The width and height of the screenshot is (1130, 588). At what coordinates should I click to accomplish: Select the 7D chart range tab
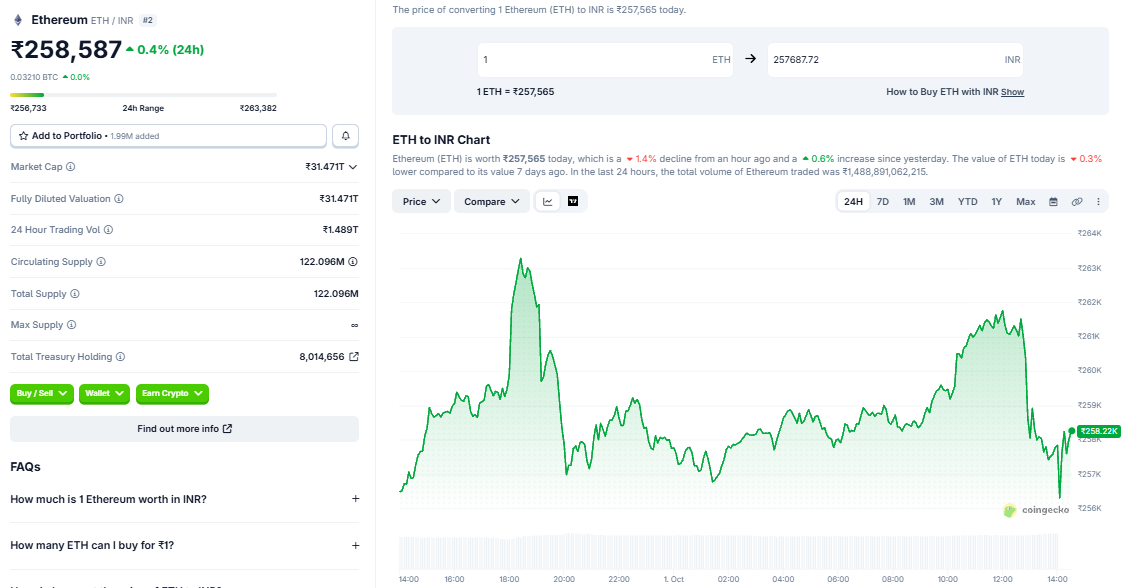(883, 202)
